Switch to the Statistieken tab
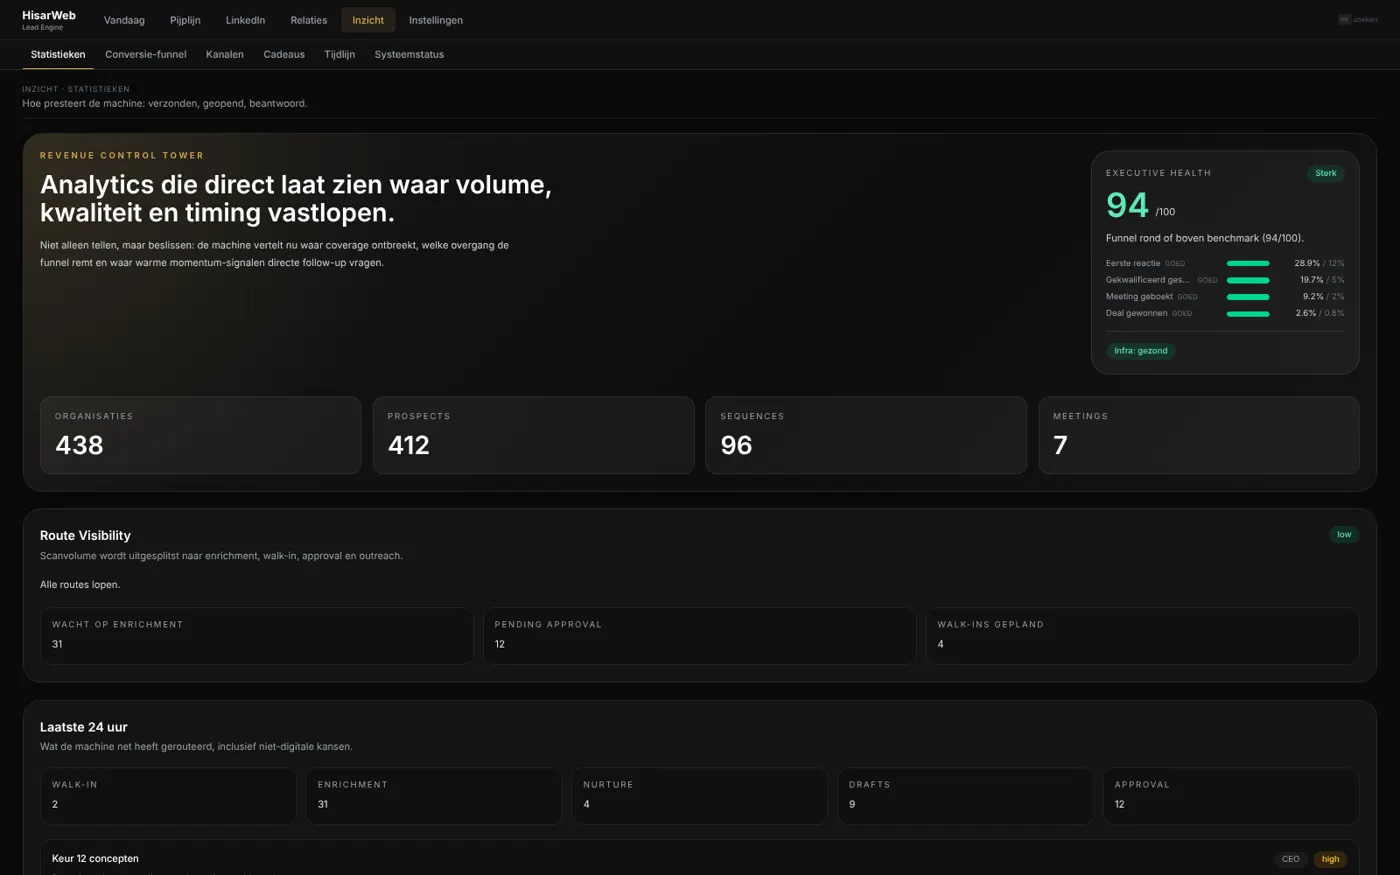 pyautogui.click(x=58, y=55)
